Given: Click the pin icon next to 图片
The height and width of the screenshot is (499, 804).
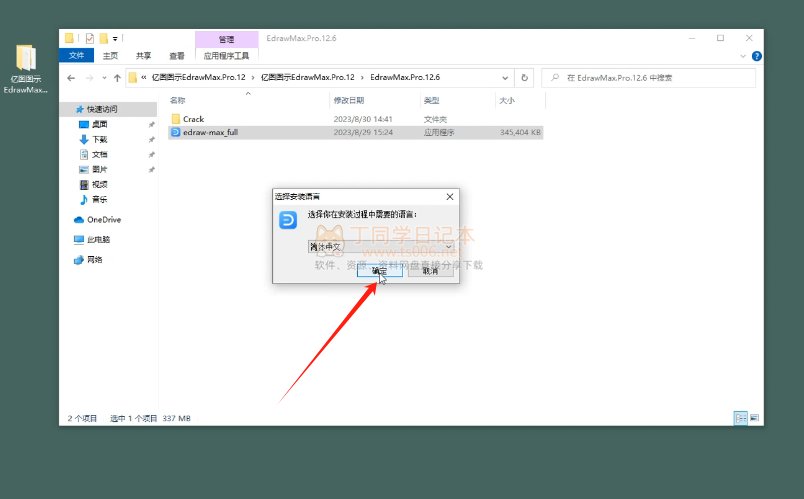Looking at the screenshot, I should (151, 169).
